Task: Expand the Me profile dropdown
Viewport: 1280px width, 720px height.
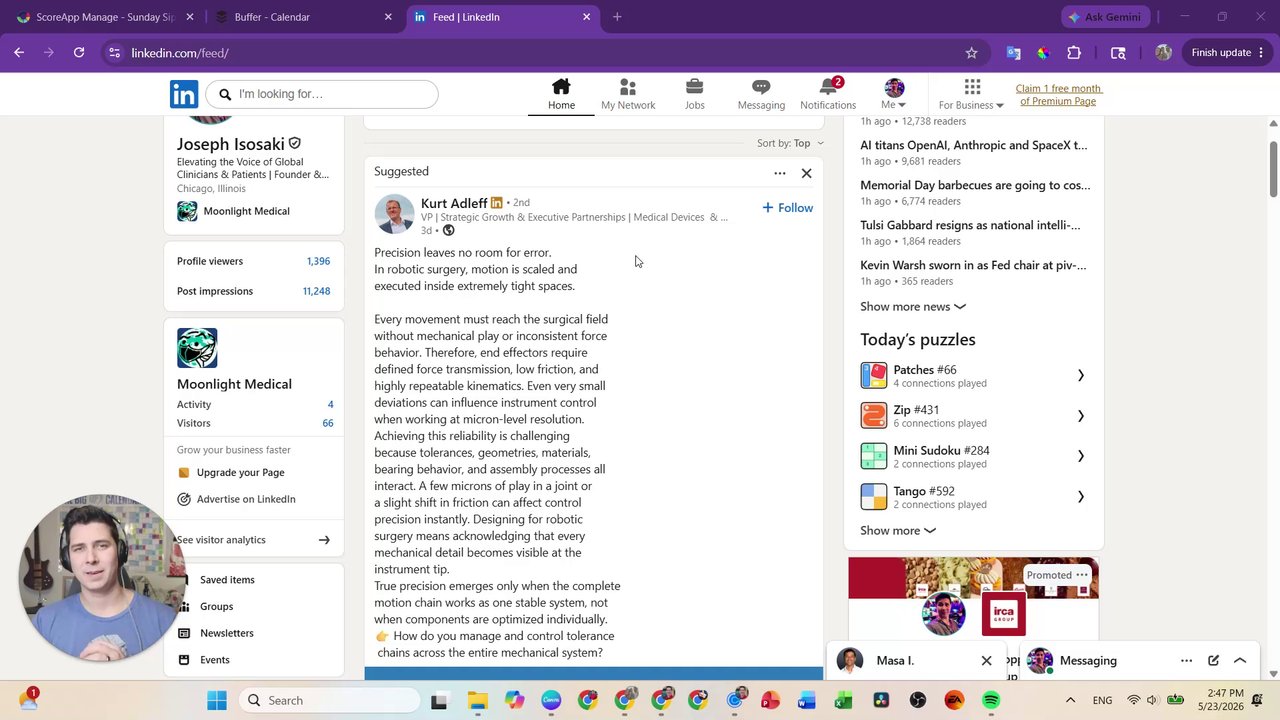Action: [894, 94]
